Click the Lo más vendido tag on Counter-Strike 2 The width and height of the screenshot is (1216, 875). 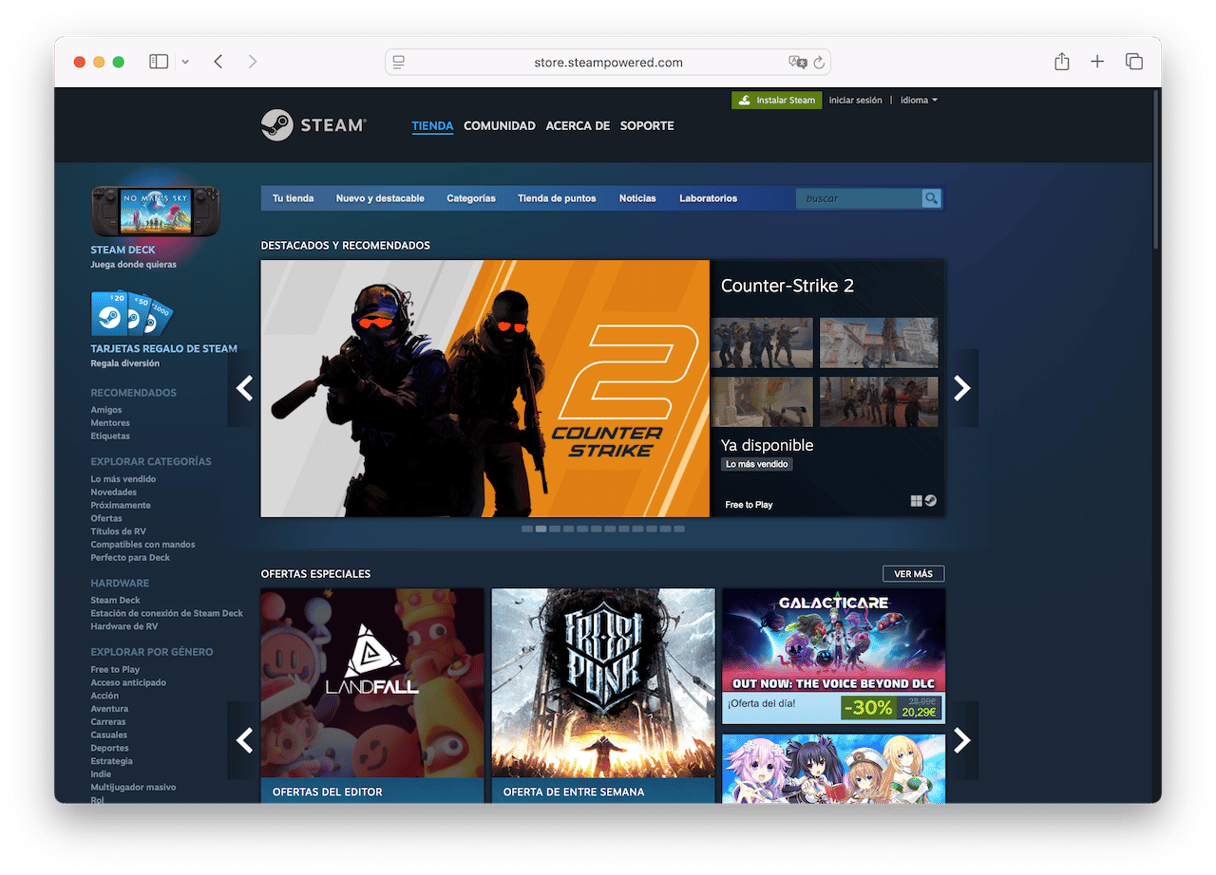757,464
